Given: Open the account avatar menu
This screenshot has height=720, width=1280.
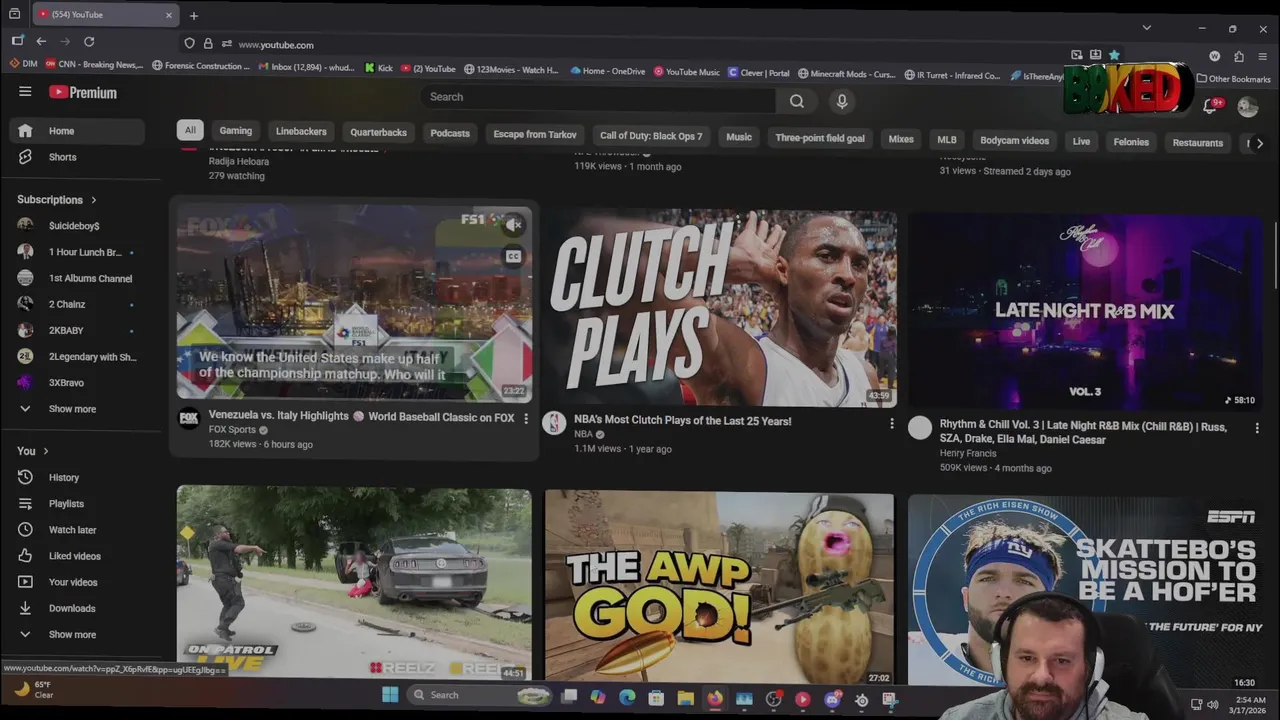Looking at the screenshot, I should coord(1247,107).
